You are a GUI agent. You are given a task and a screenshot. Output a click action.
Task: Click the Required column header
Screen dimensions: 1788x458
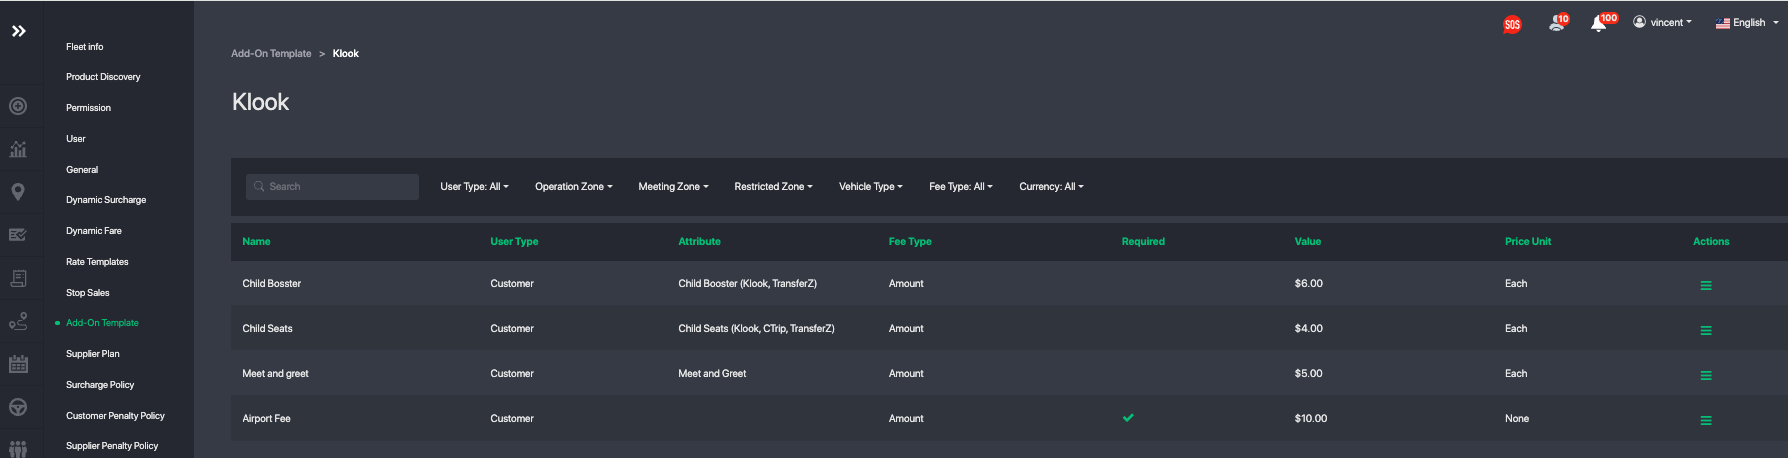click(x=1143, y=241)
